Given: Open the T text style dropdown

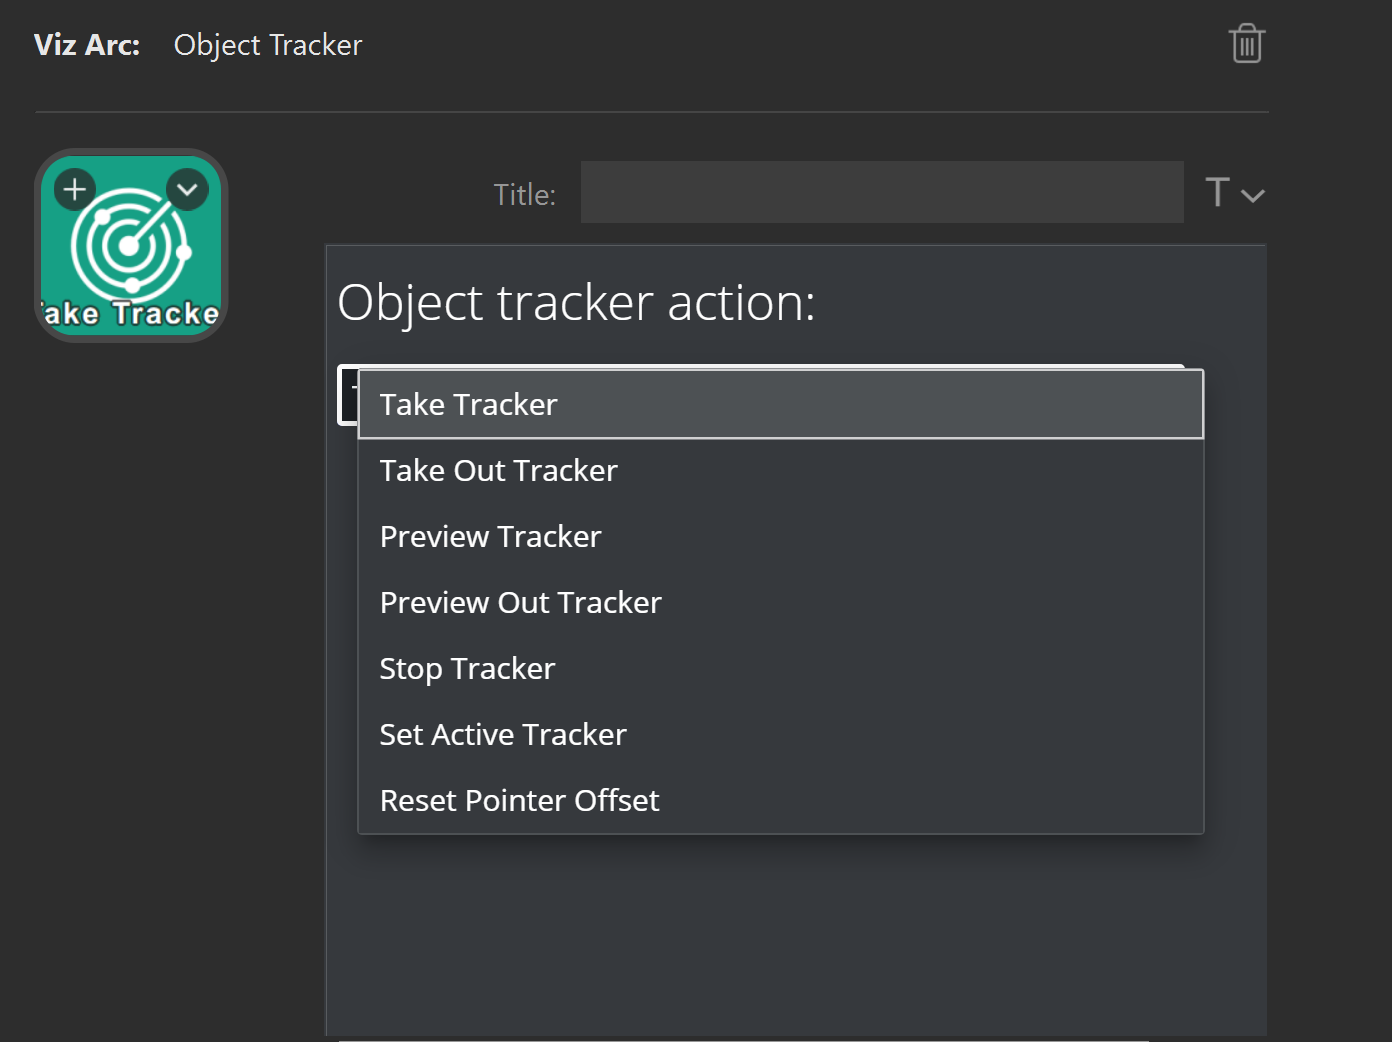Looking at the screenshot, I should coord(1235,192).
